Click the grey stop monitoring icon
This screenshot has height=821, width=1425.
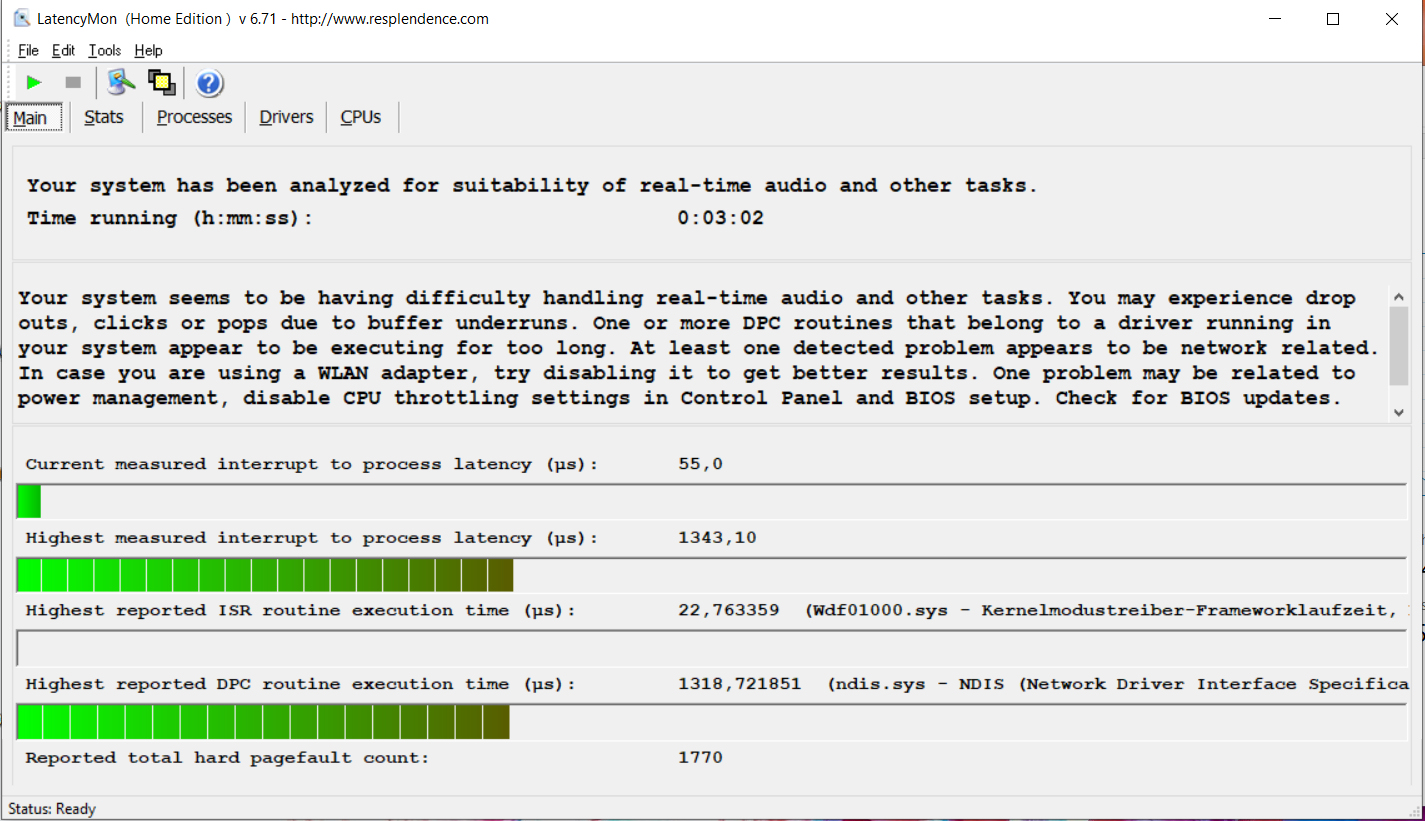[x=73, y=83]
